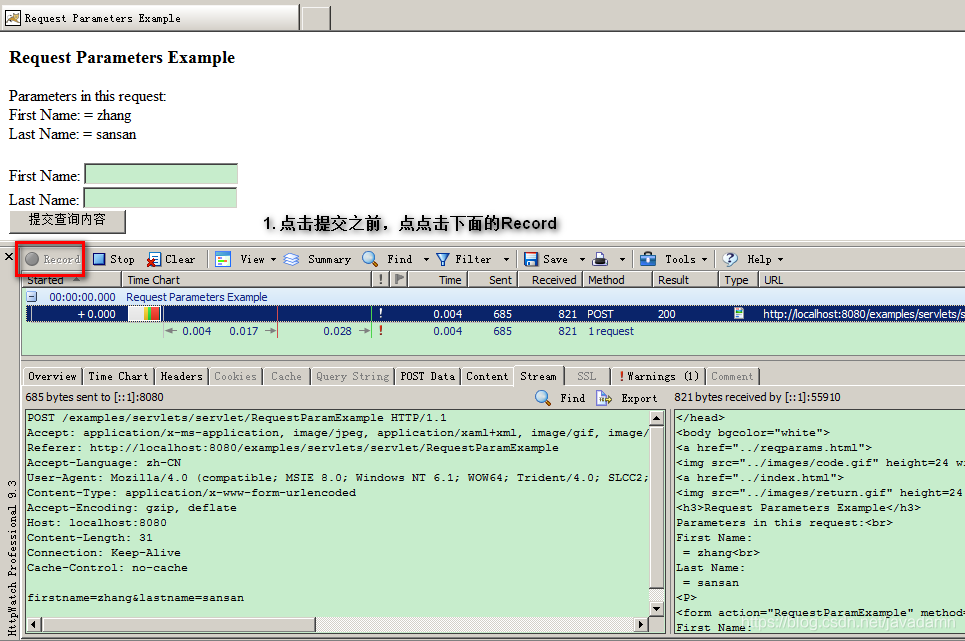
Task: Click the Stream pane scroll down arrow
Action: (657, 609)
